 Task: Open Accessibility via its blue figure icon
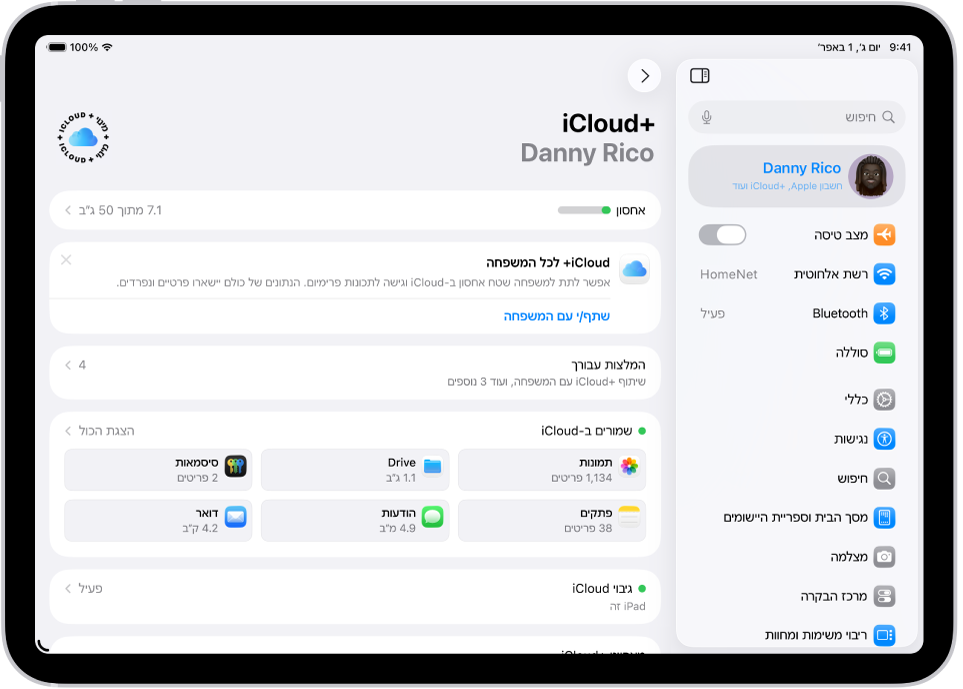tap(884, 438)
